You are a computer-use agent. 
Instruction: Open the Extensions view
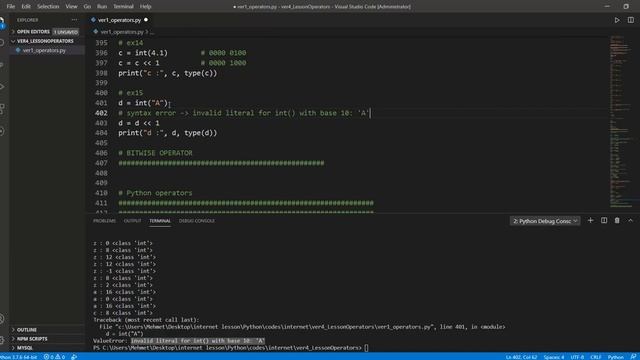pos(2,109)
